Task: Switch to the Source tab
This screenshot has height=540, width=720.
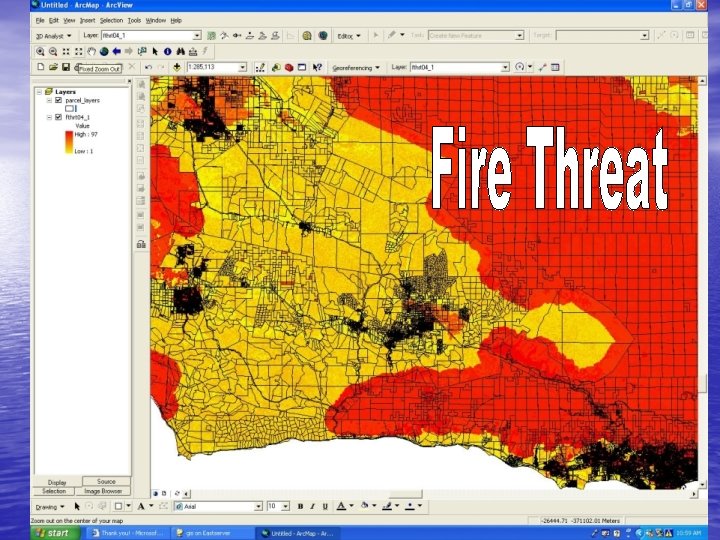Action: point(106,481)
